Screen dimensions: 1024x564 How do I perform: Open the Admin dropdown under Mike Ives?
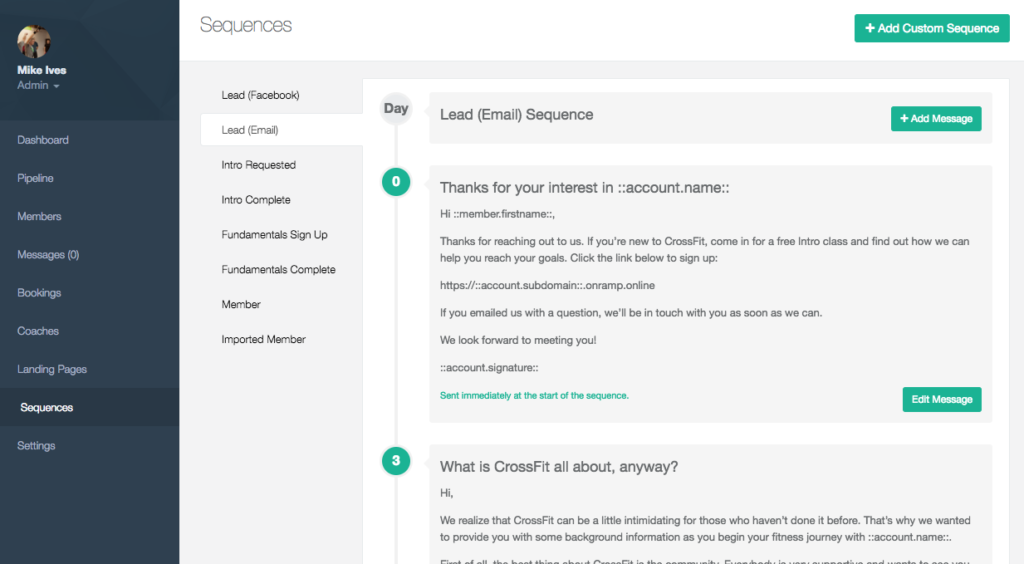click(x=38, y=86)
